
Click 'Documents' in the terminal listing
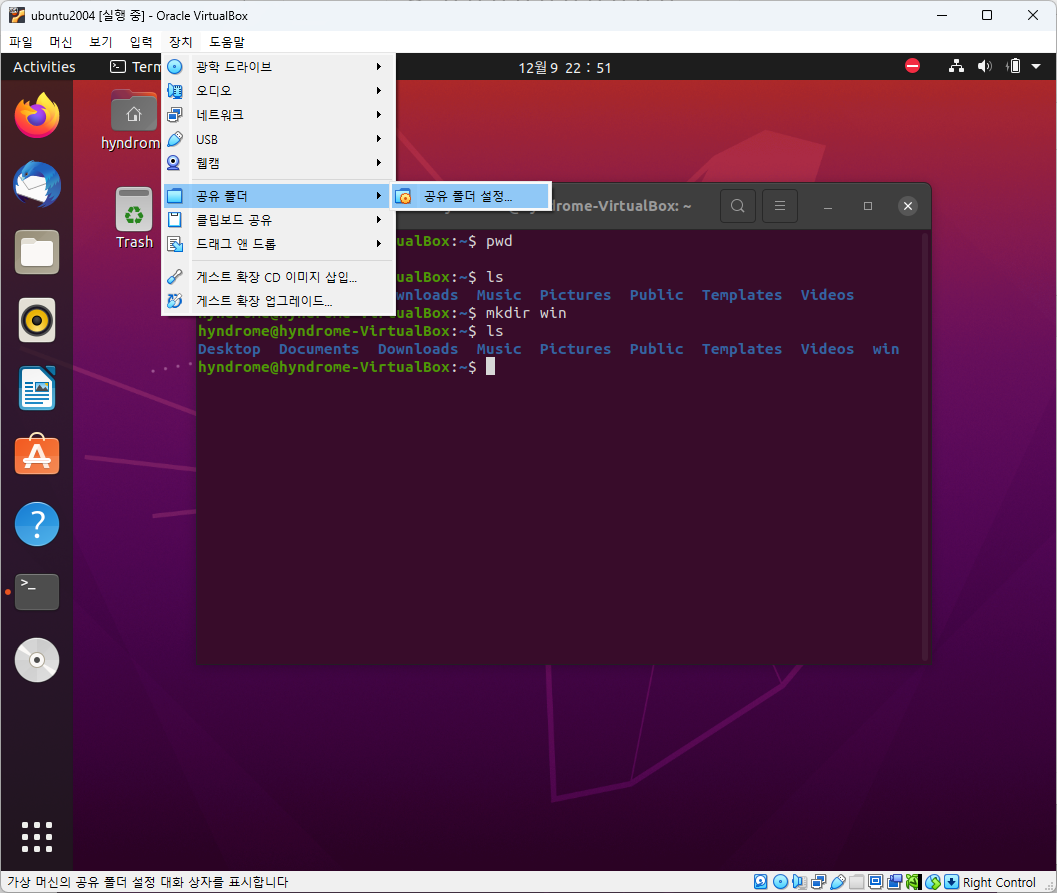[x=319, y=349]
